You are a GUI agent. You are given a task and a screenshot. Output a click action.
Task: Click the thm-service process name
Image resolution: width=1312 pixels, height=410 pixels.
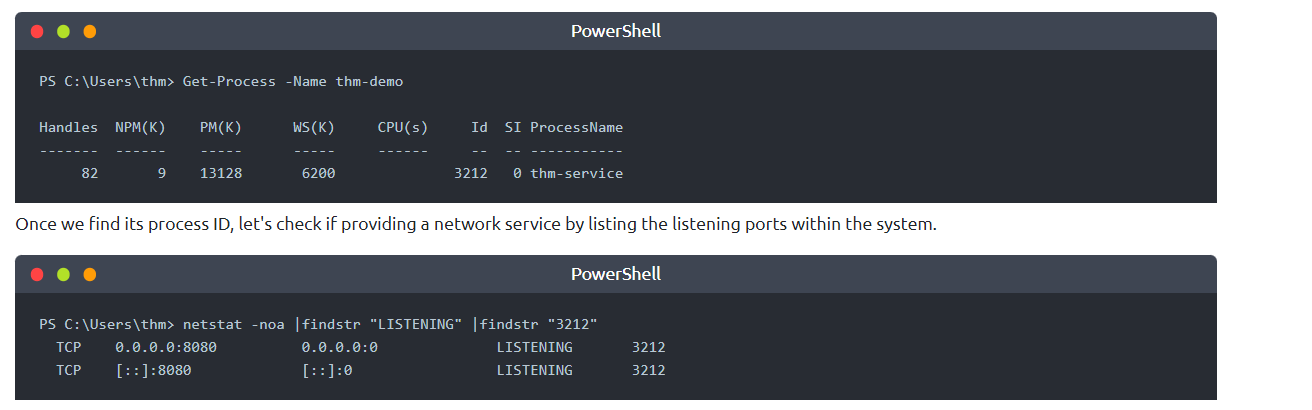[576, 174]
